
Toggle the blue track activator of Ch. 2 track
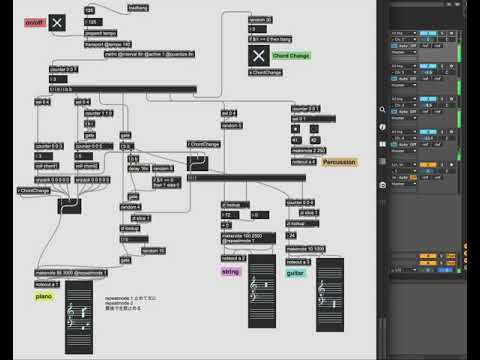pos(428,33)
